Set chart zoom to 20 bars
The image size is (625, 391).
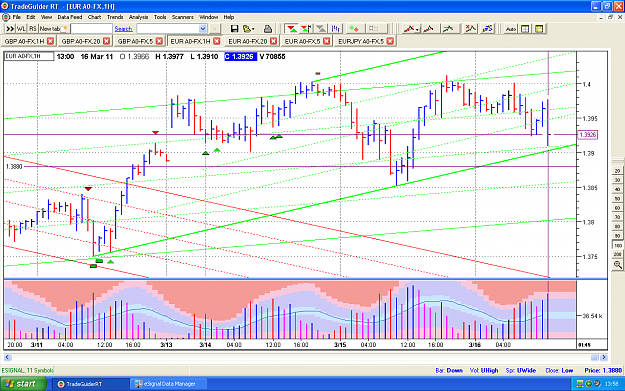pos(617,171)
